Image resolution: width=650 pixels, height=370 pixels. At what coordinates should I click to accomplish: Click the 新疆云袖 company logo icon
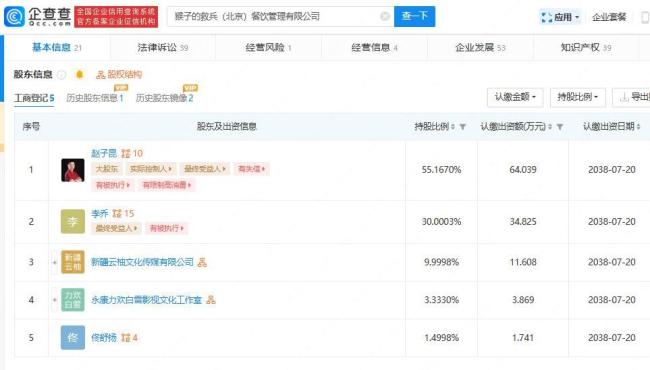[x=73, y=262]
